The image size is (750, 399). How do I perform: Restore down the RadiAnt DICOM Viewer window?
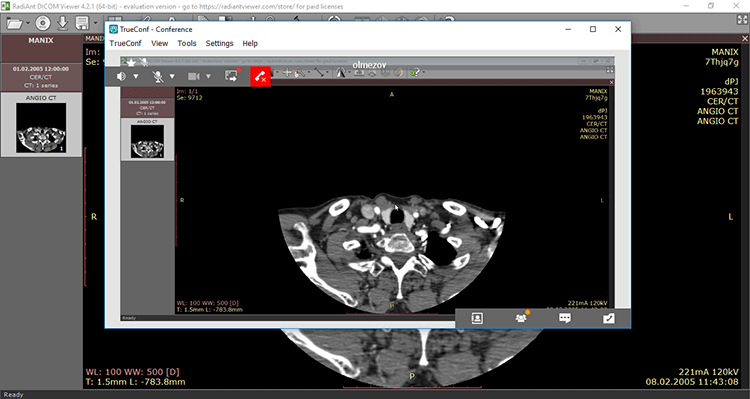pos(711,6)
